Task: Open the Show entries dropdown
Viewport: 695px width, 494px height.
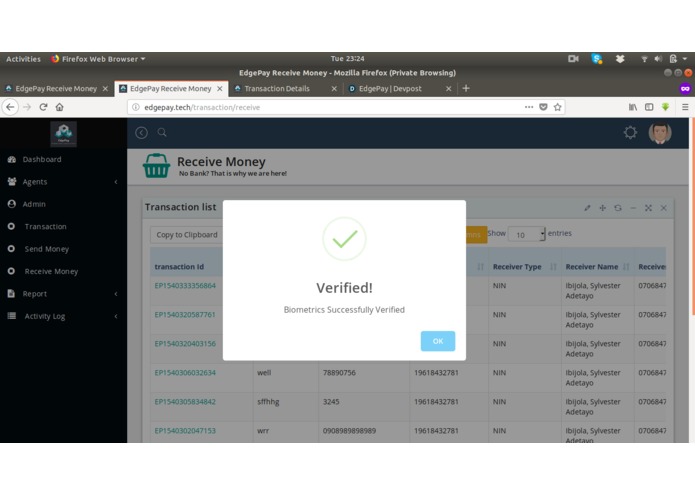Action: point(527,234)
